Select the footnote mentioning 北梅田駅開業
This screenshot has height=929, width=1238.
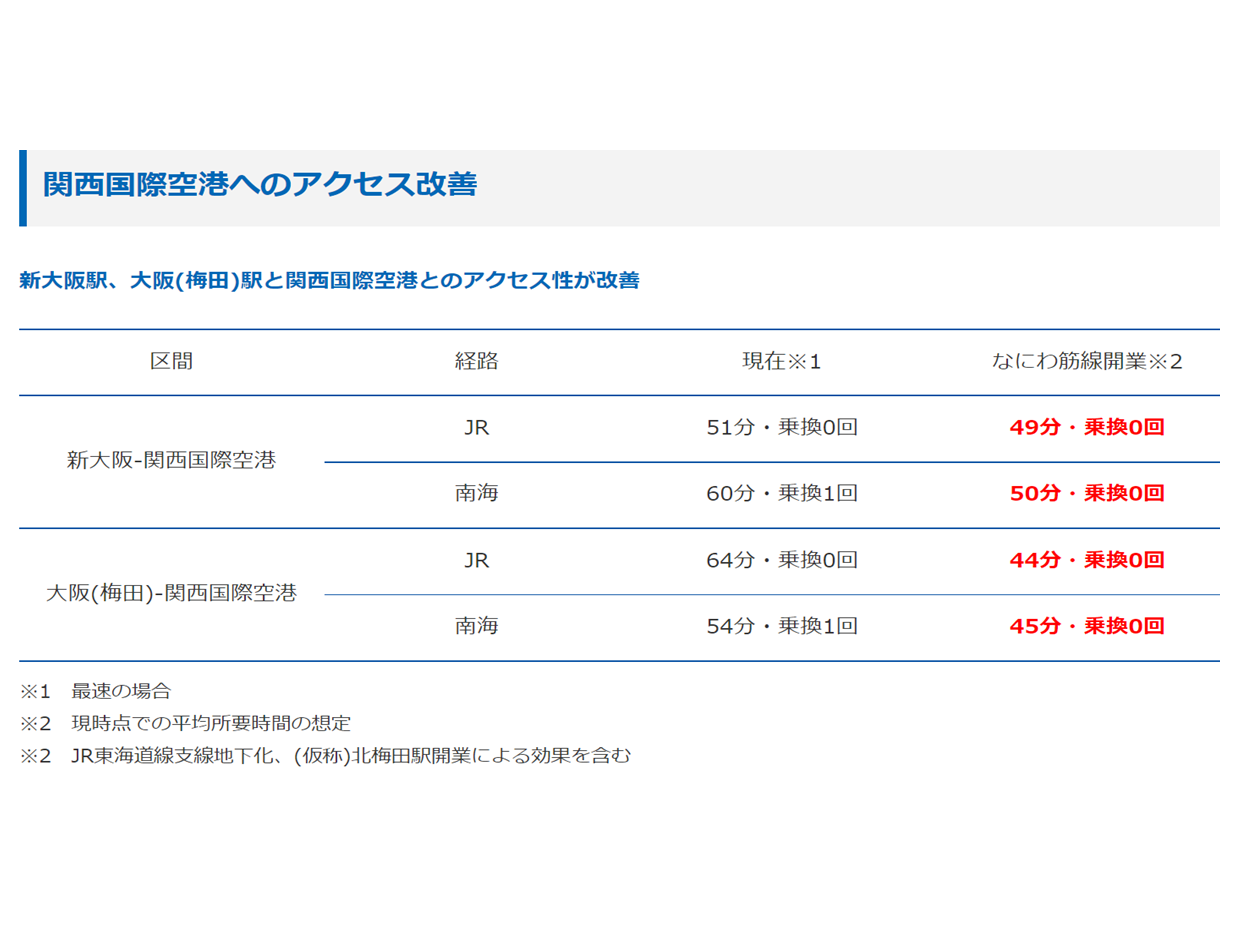pos(325,756)
